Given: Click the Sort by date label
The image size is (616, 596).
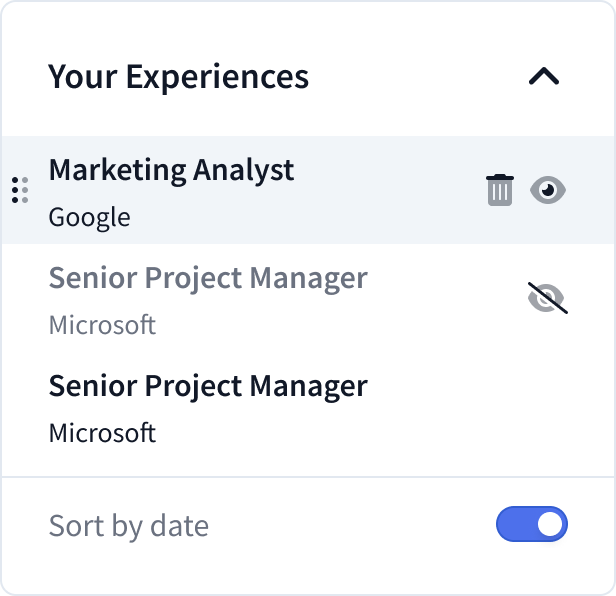Looking at the screenshot, I should click(x=128, y=526).
